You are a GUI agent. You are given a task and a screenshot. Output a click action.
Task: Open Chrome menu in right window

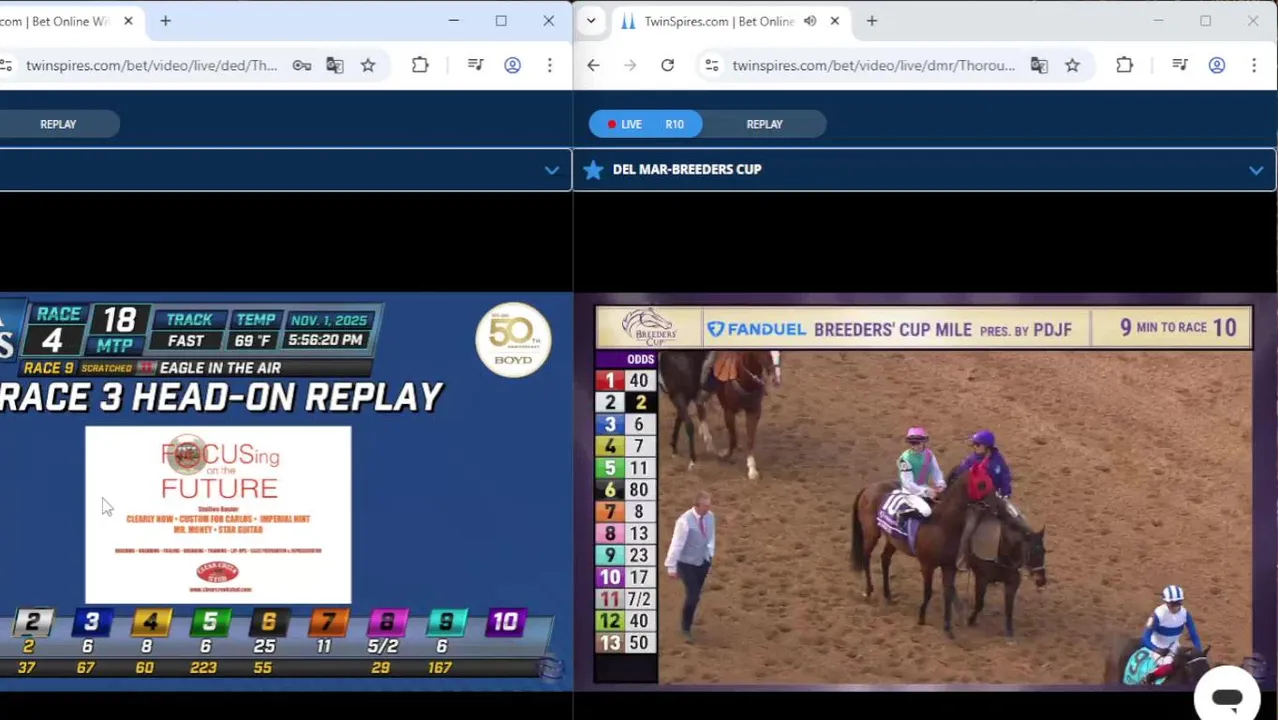(1253, 65)
